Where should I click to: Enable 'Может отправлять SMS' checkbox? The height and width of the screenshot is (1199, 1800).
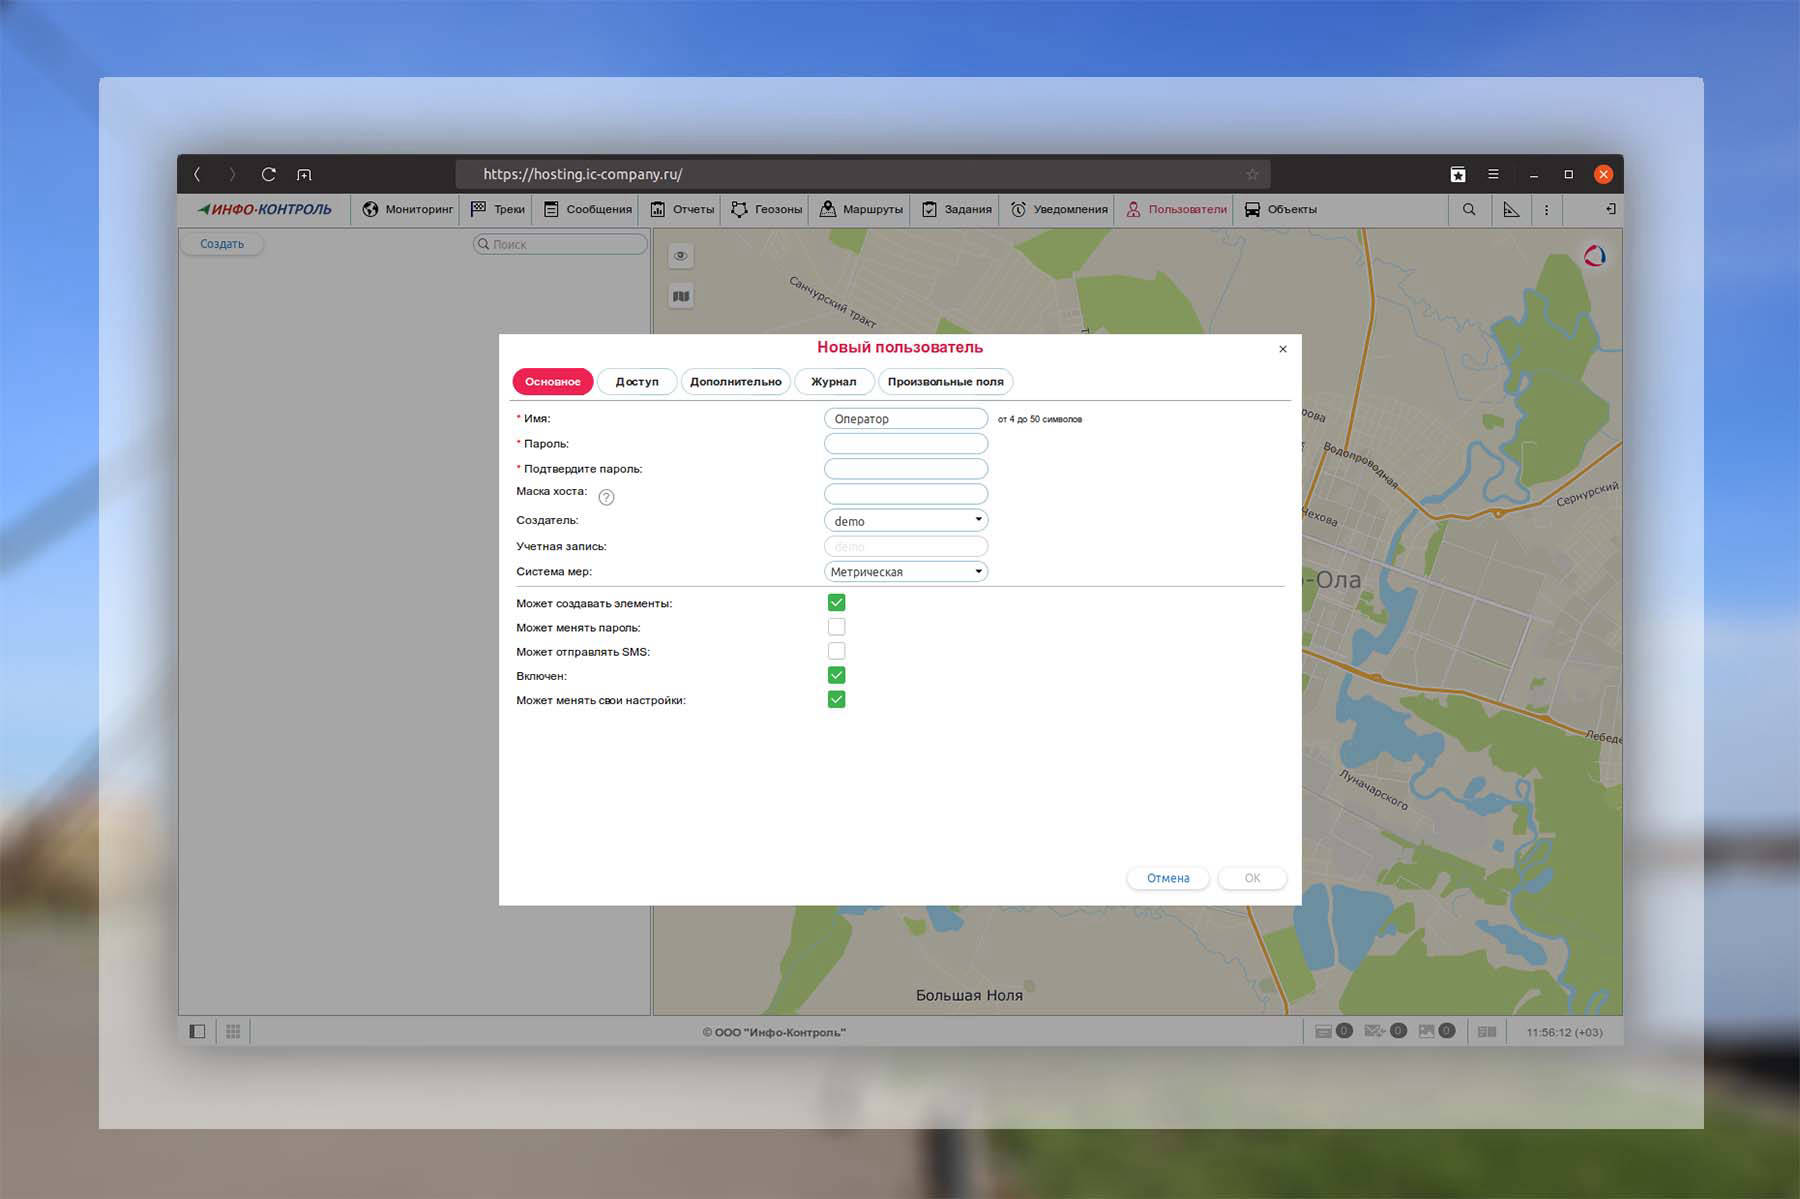pos(836,651)
